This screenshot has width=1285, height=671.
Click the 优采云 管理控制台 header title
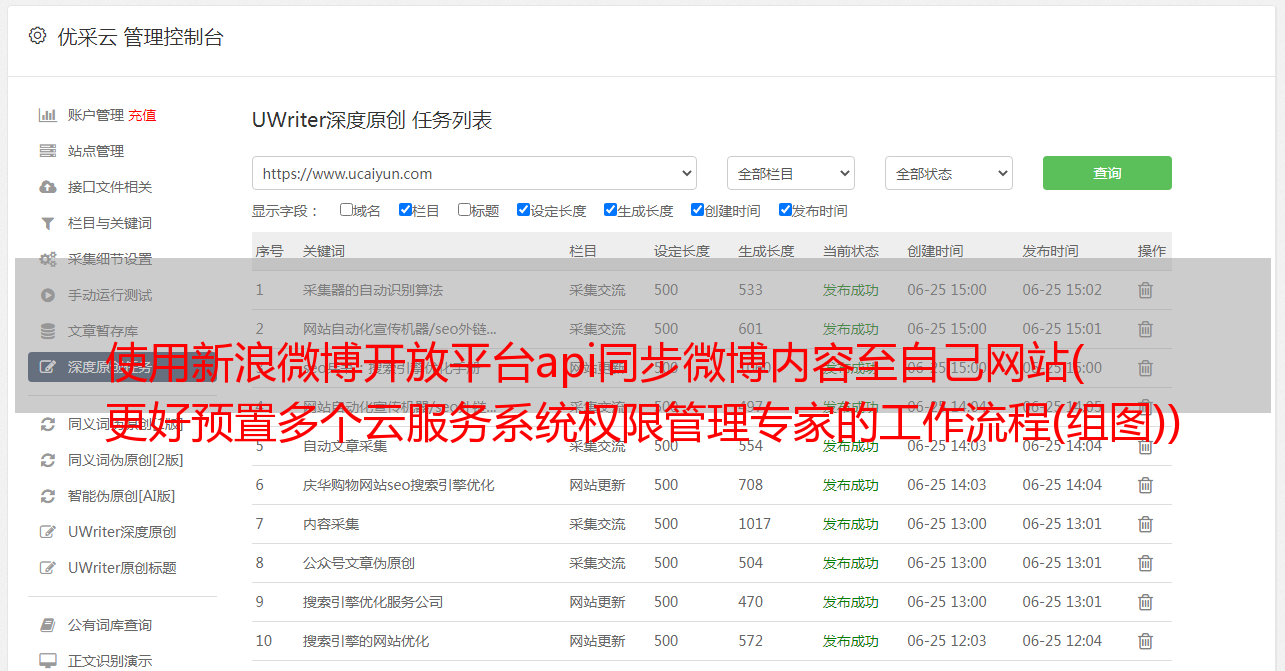point(140,37)
